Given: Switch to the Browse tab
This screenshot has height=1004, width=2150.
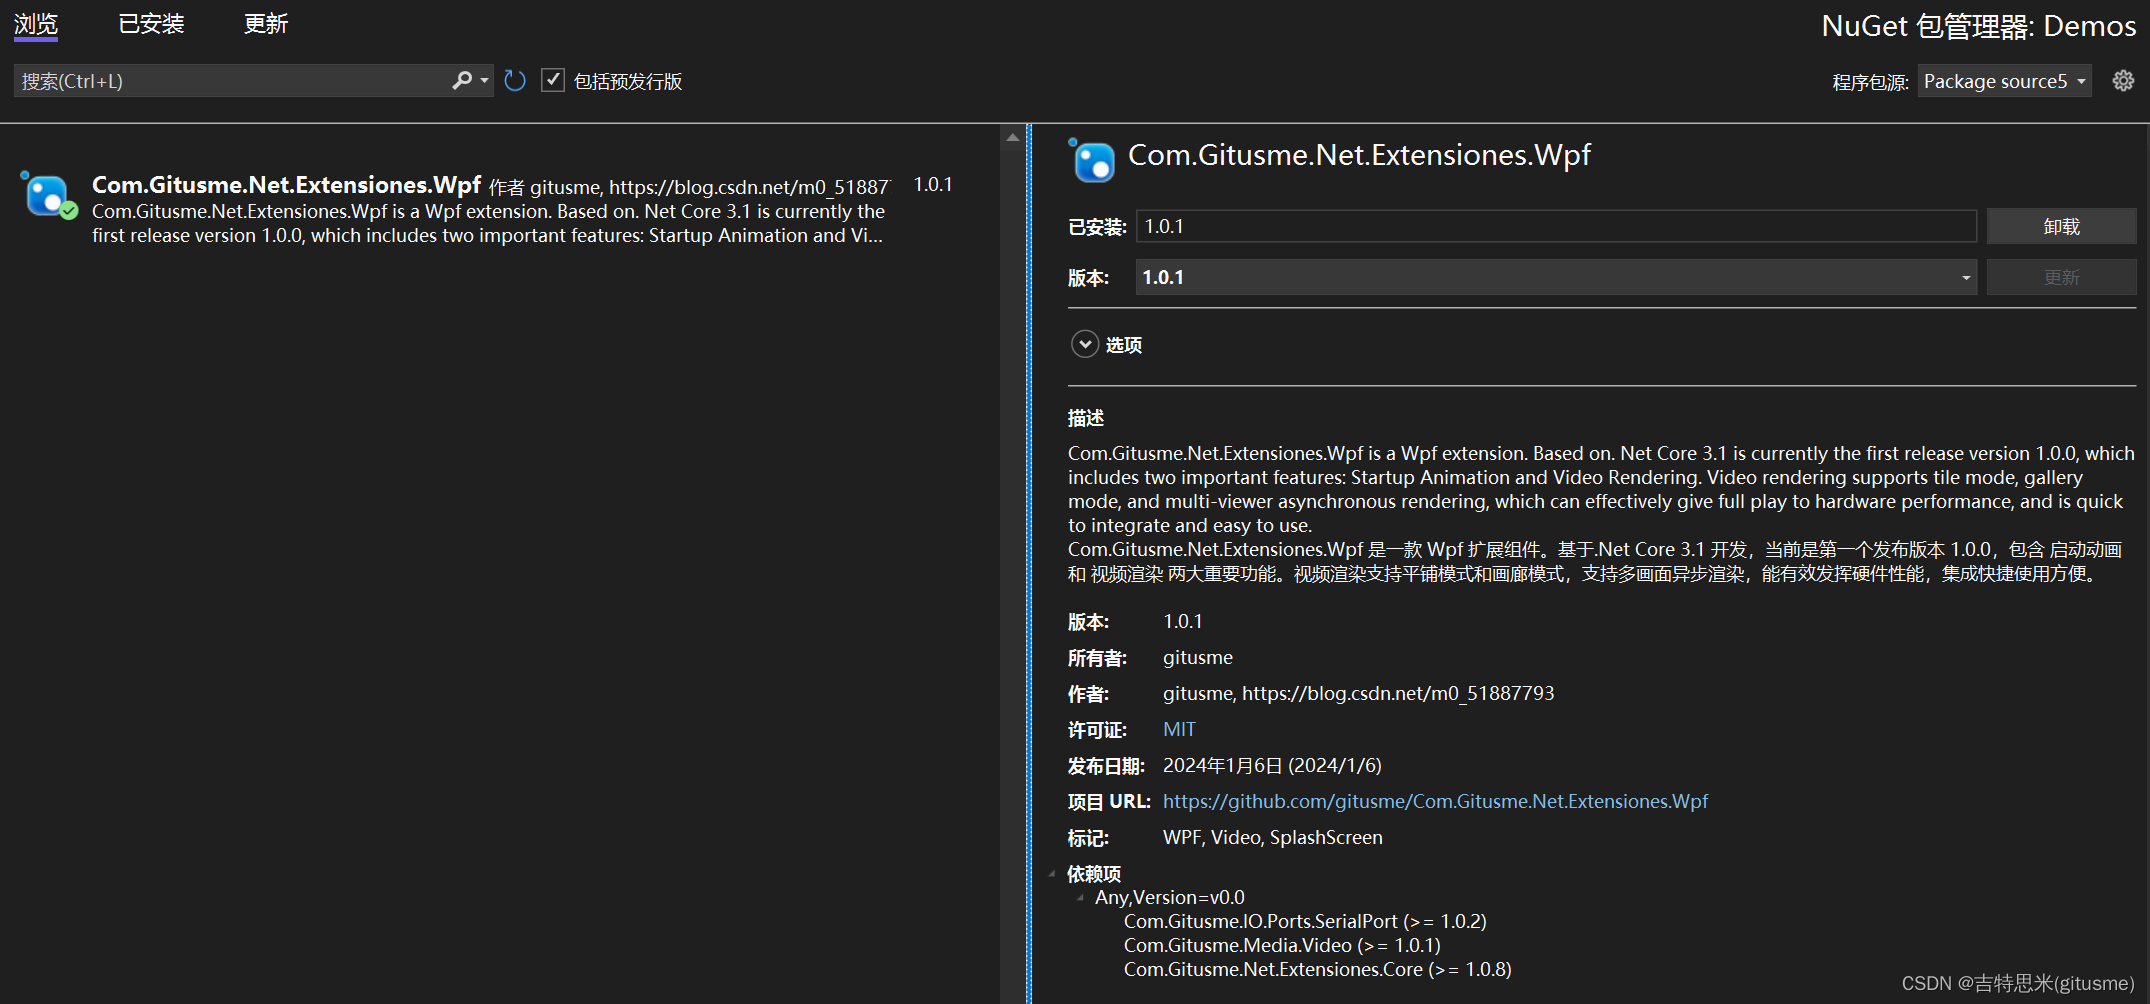Looking at the screenshot, I should 36,24.
